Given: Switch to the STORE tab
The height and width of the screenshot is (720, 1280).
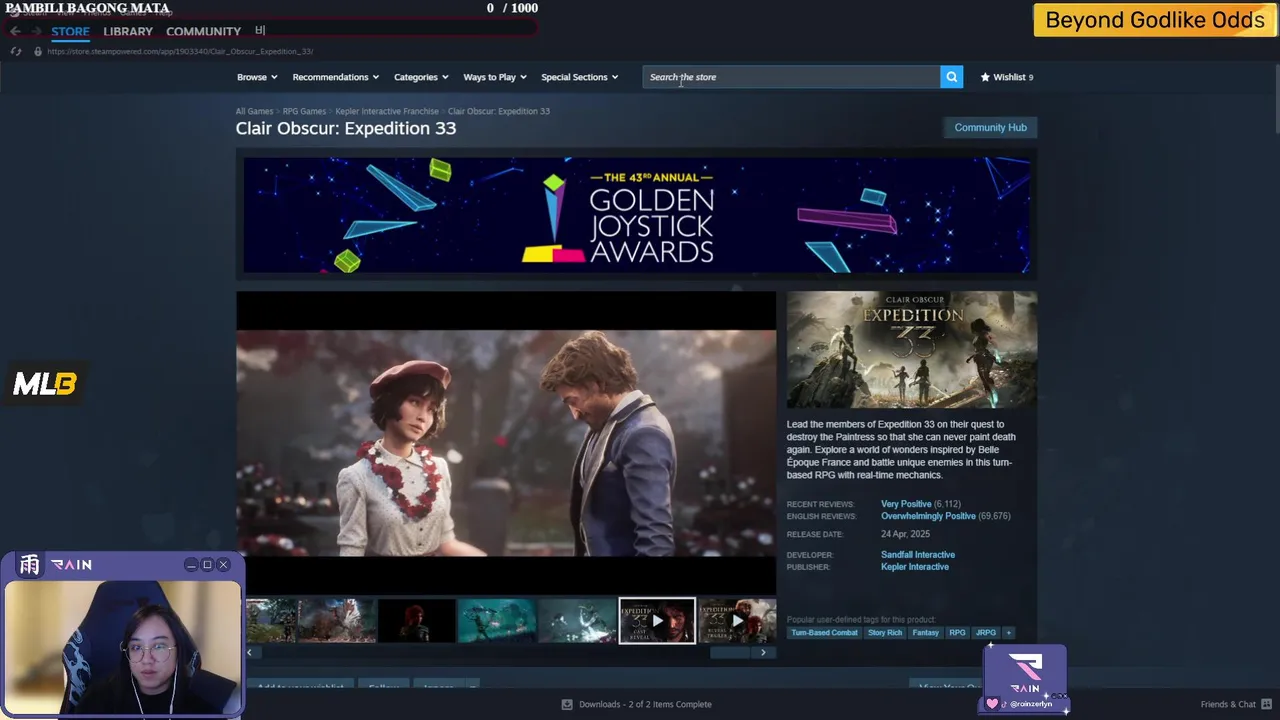Looking at the screenshot, I should 70,31.
